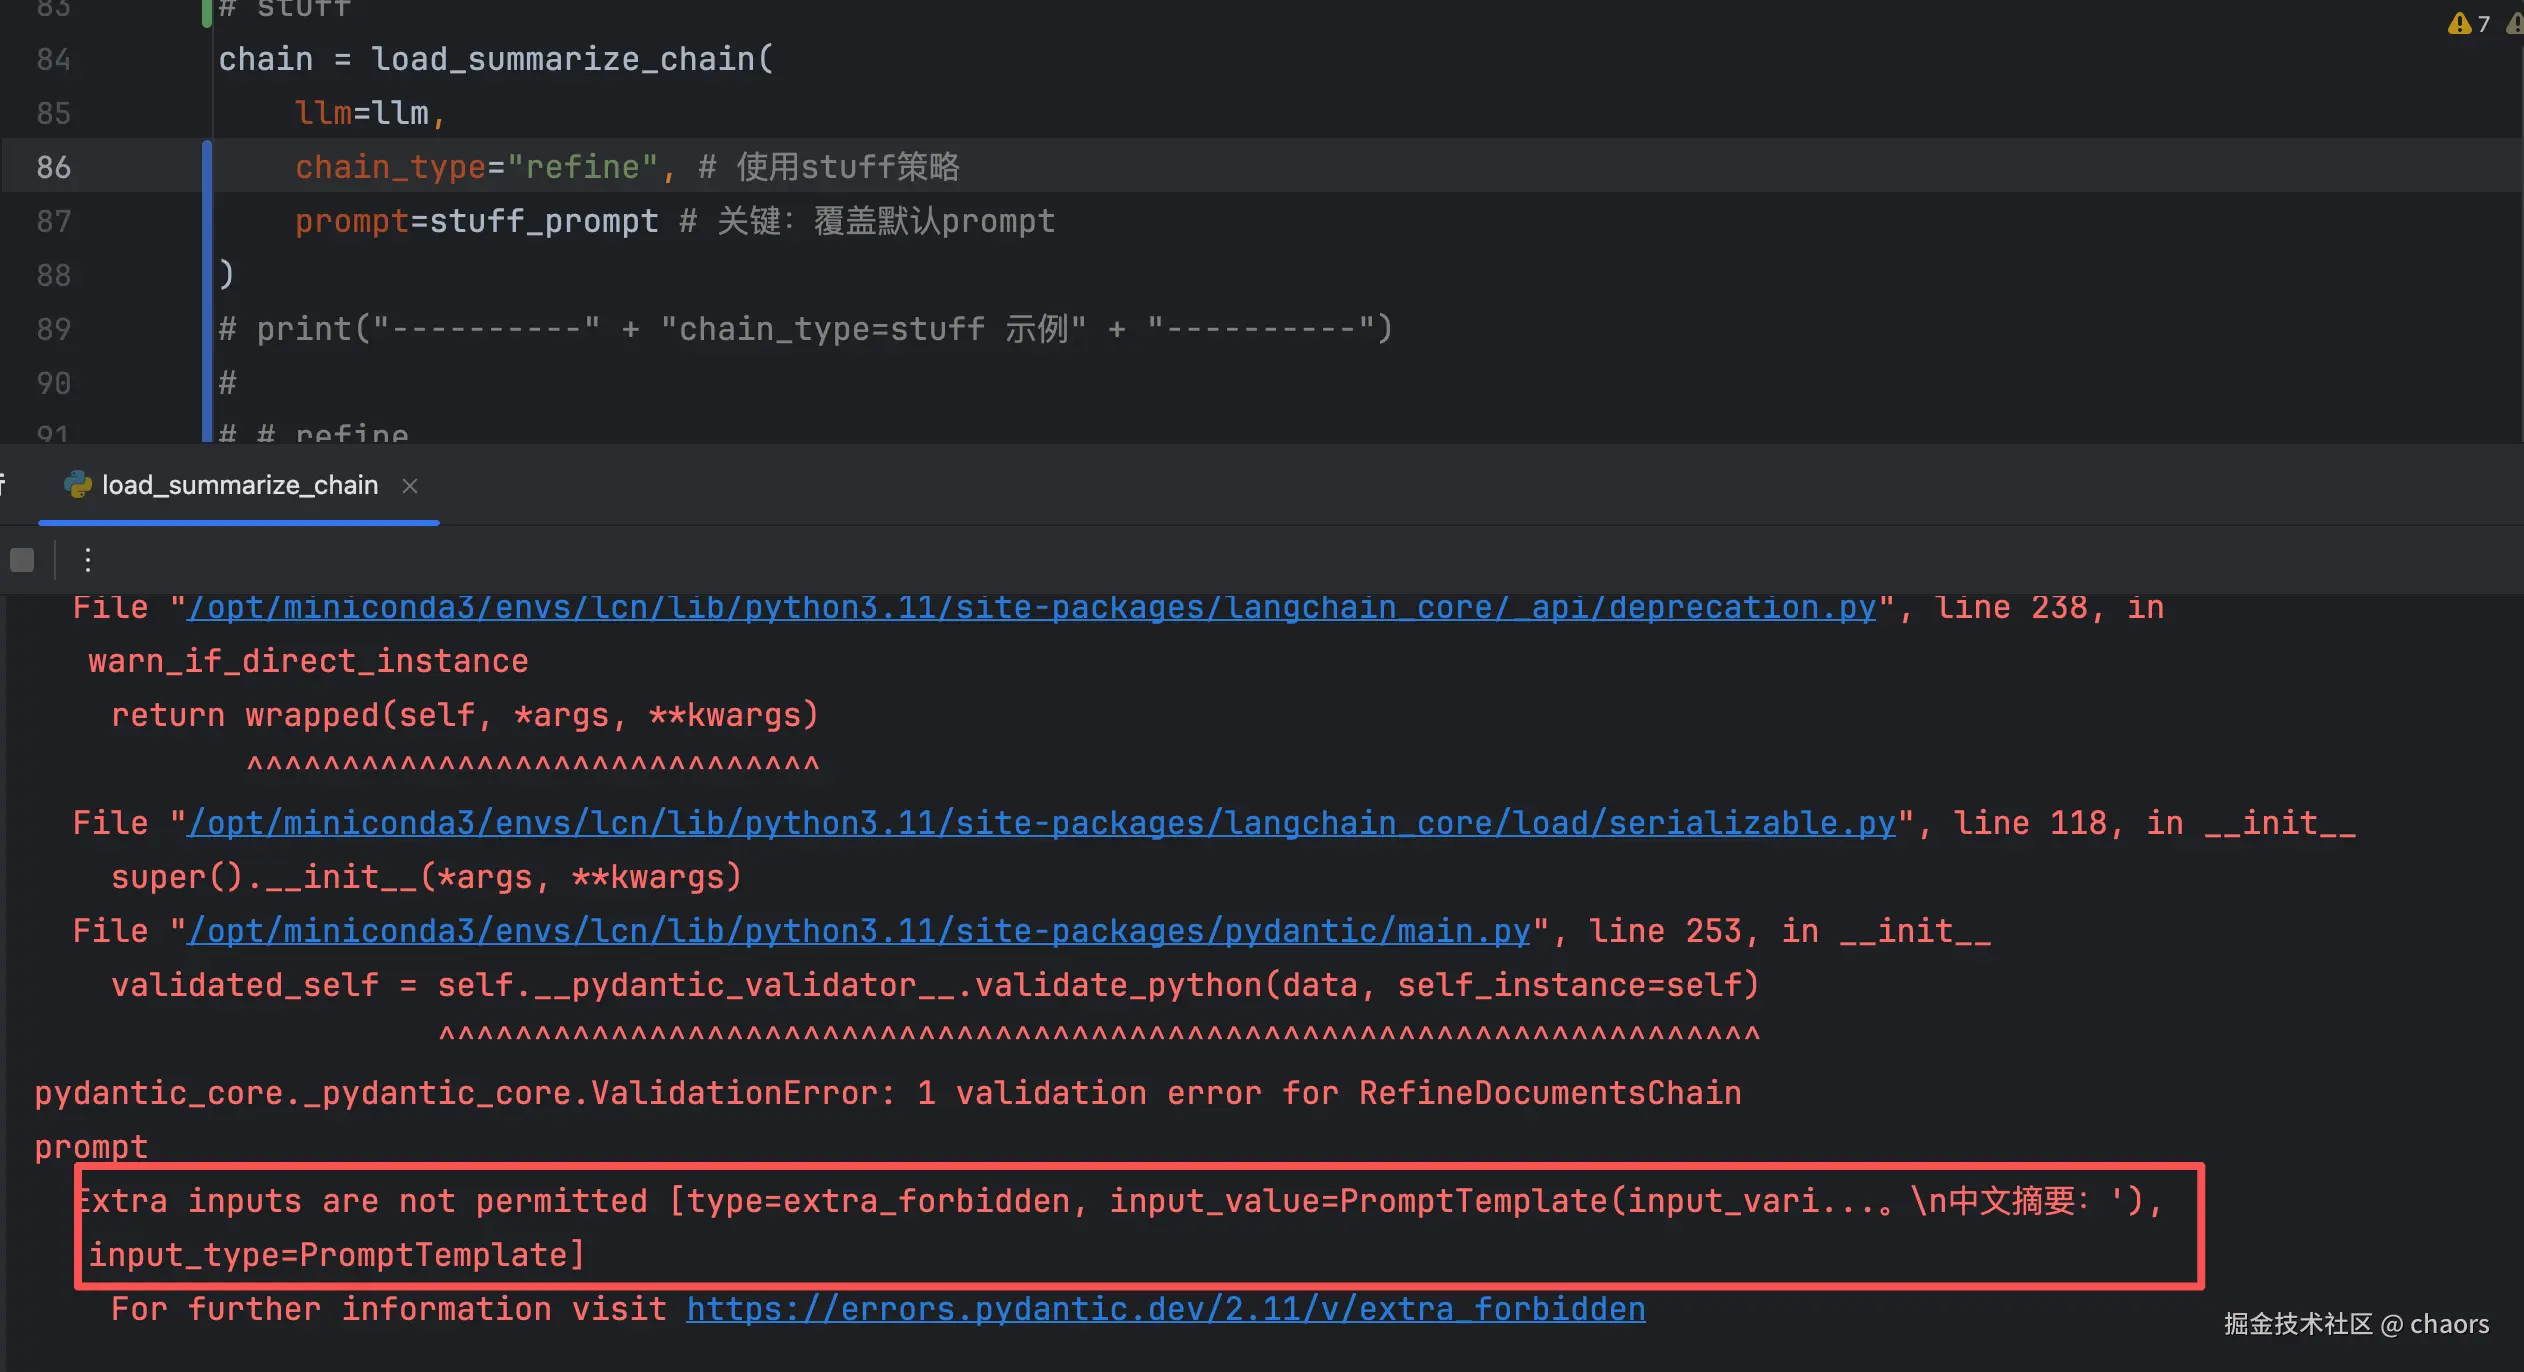Image resolution: width=2524 pixels, height=1372 pixels.
Task: Open the three-dot more options menu
Action: click(88, 559)
